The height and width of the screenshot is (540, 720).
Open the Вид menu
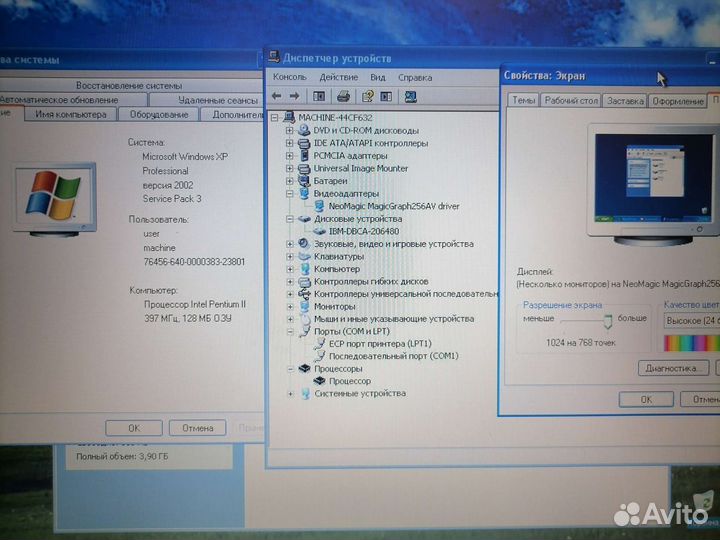pos(378,77)
